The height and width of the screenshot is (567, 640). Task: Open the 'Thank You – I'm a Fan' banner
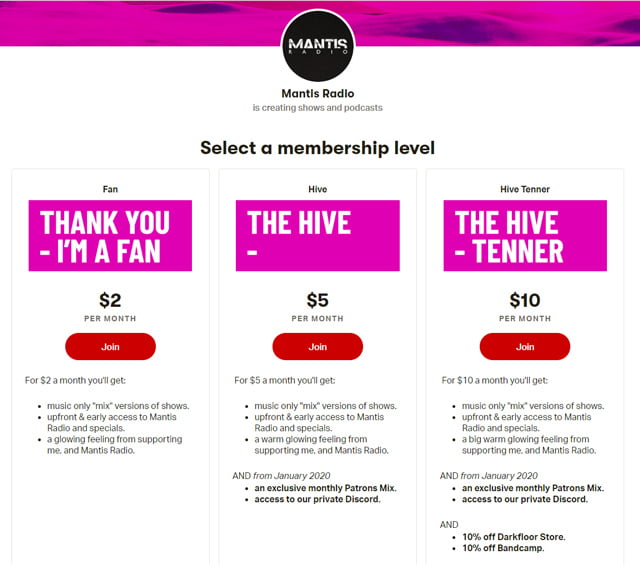(x=110, y=236)
